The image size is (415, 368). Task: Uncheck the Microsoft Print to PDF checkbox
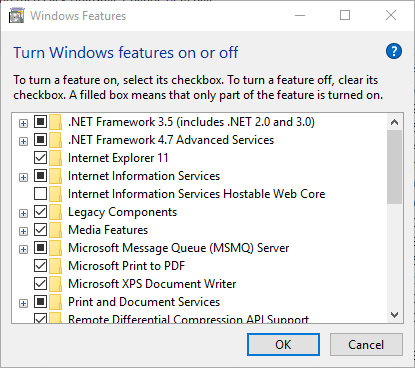coord(40,266)
